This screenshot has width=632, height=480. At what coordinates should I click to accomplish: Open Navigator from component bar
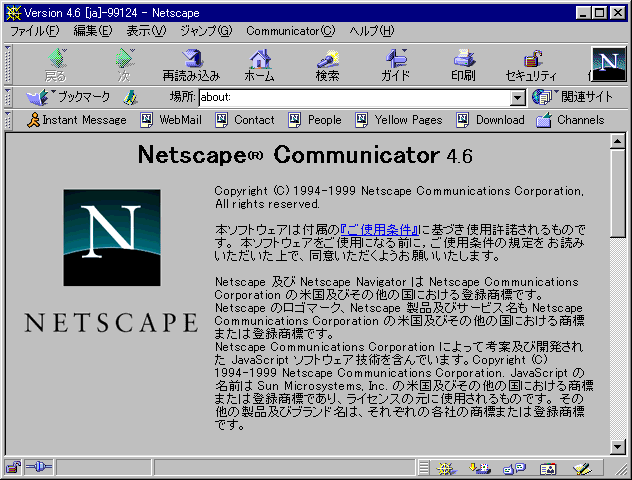(x=445, y=468)
